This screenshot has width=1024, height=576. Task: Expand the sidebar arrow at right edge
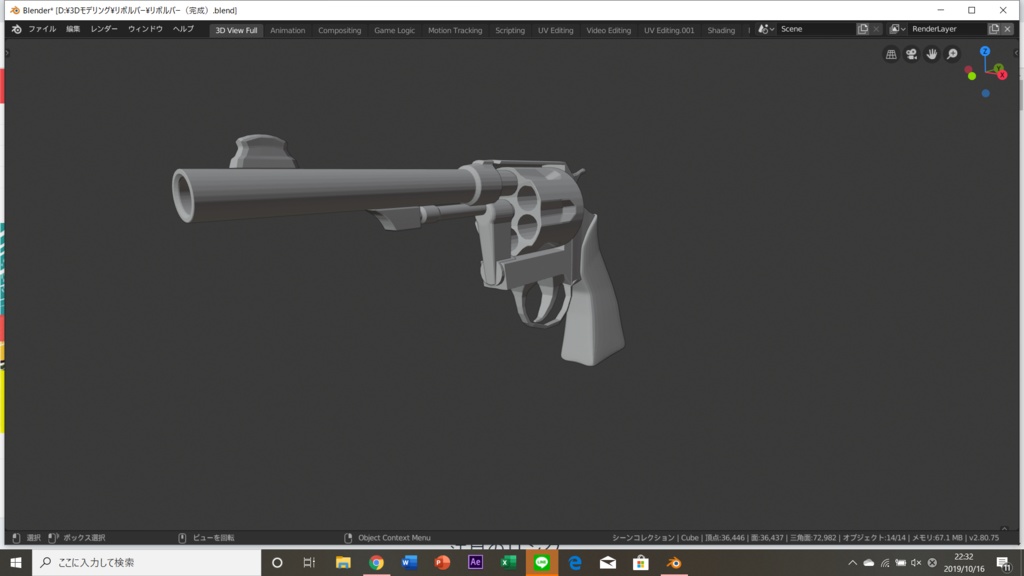pyautogui.click(x=1016, y=53)
